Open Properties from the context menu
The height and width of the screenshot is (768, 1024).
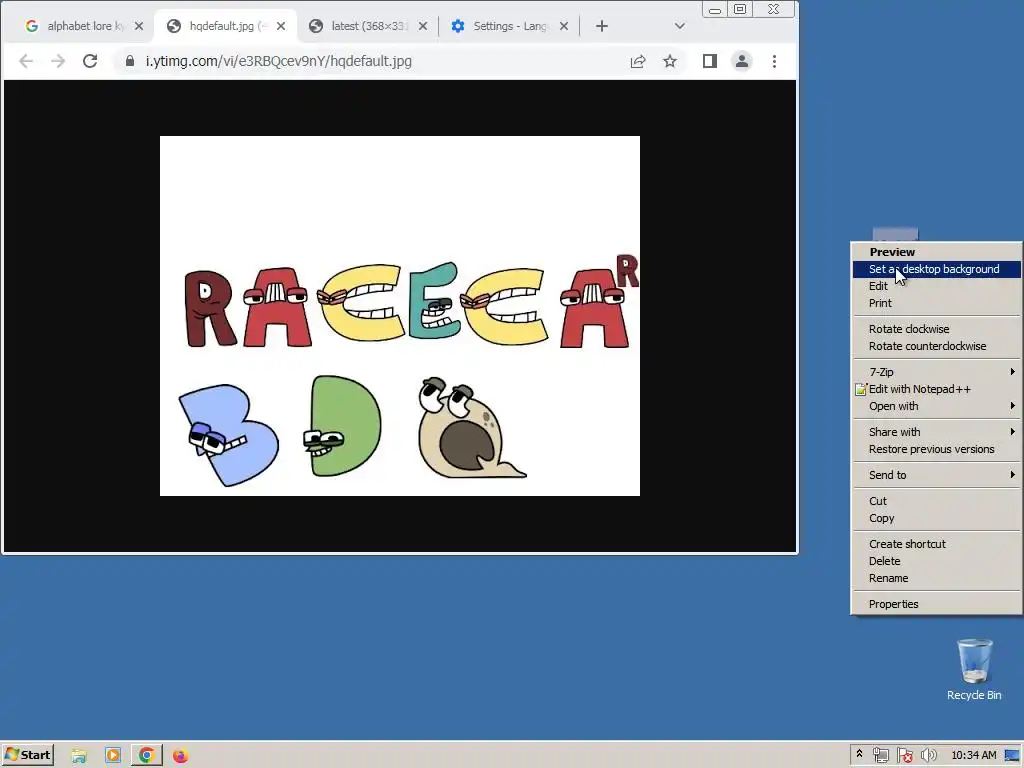pyautogui.click(x=936, y=604)
